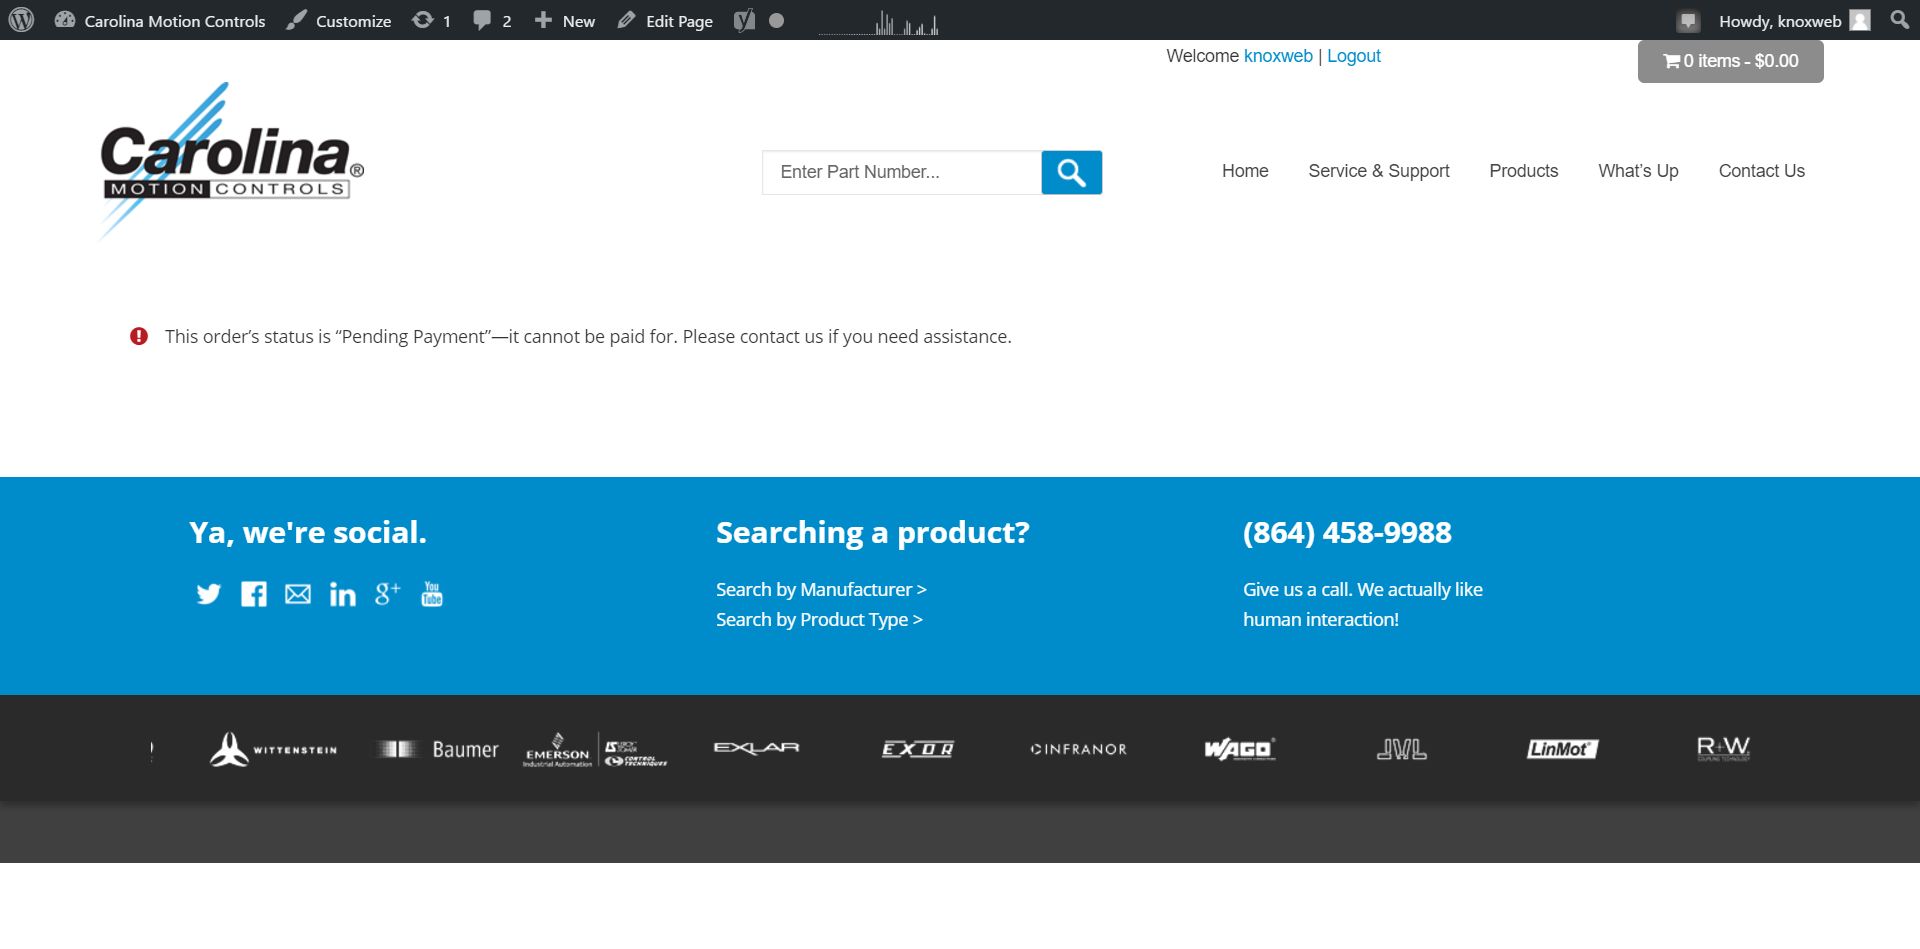
Task: Click the WAGO brand logo
Action: (x=1240, y=749)
